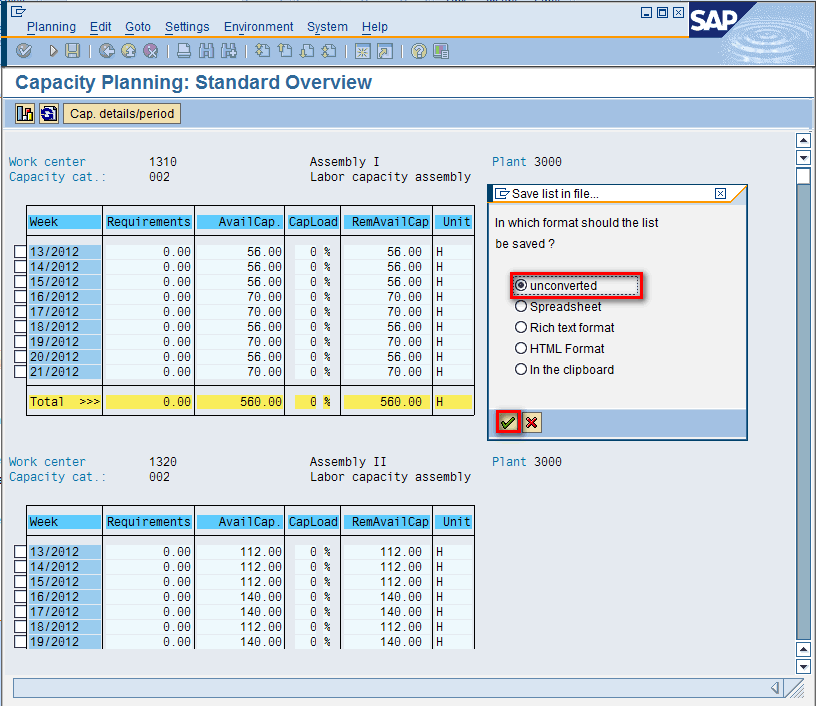Viewport: 816px width, 706px height.
Task: Choose the HTML Format radio button
Action: click(x=521, y=349)
